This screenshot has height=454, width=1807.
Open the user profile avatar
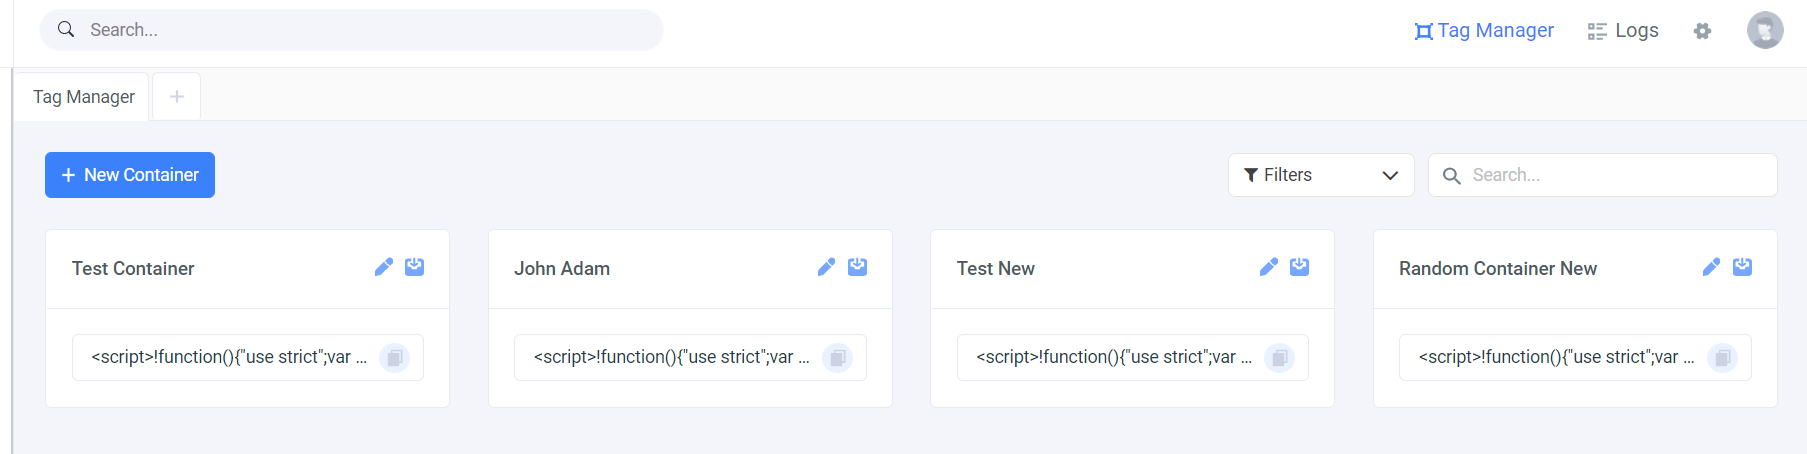point(1765,30)
